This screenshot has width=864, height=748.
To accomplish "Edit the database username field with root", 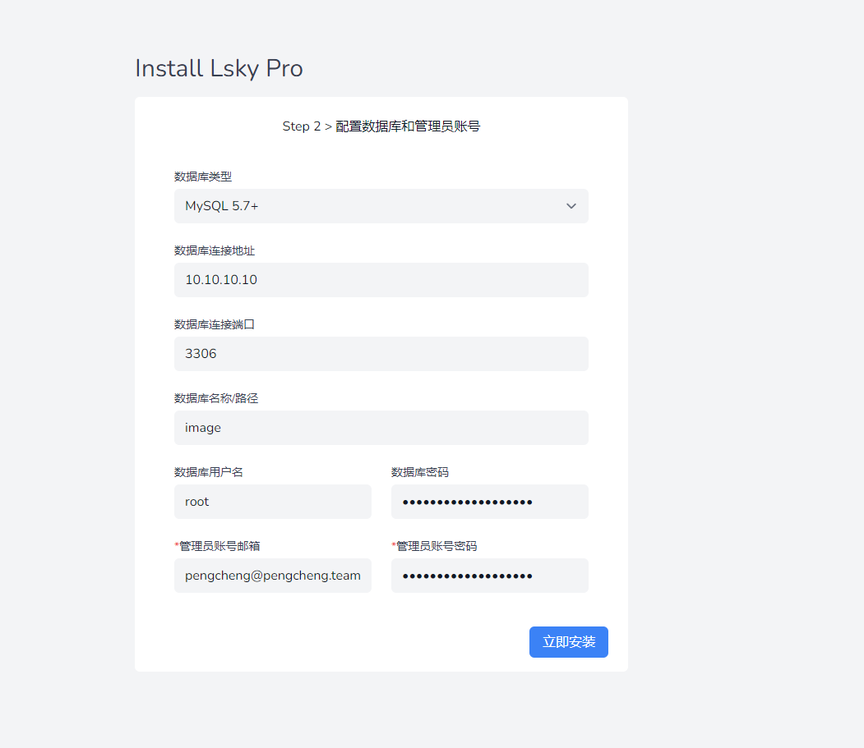I will 273,502.
